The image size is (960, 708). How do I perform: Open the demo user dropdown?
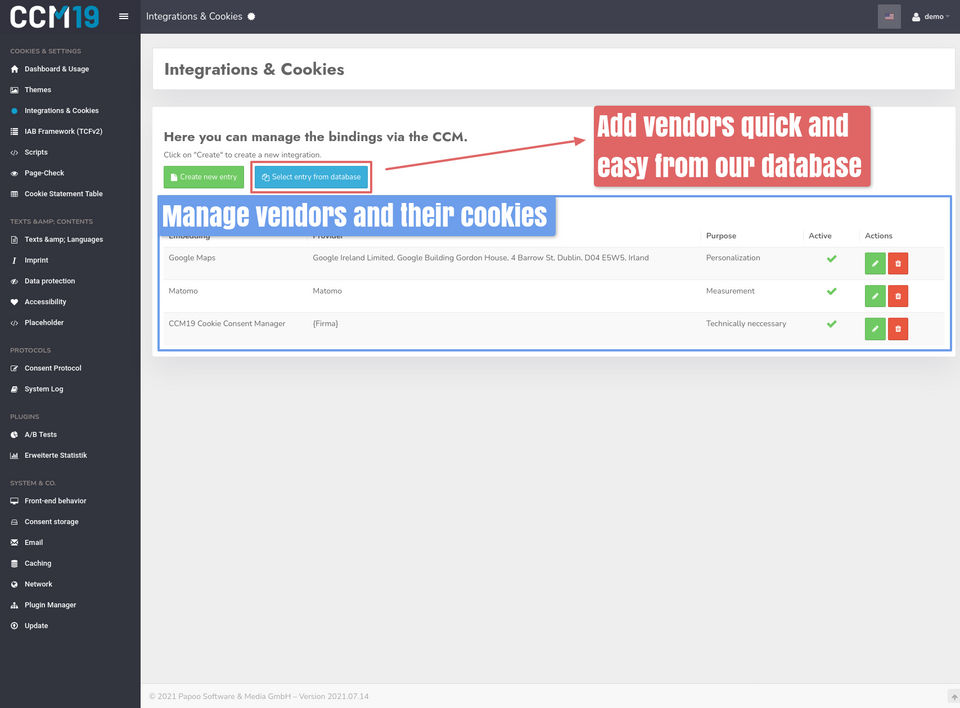[931, 17]
